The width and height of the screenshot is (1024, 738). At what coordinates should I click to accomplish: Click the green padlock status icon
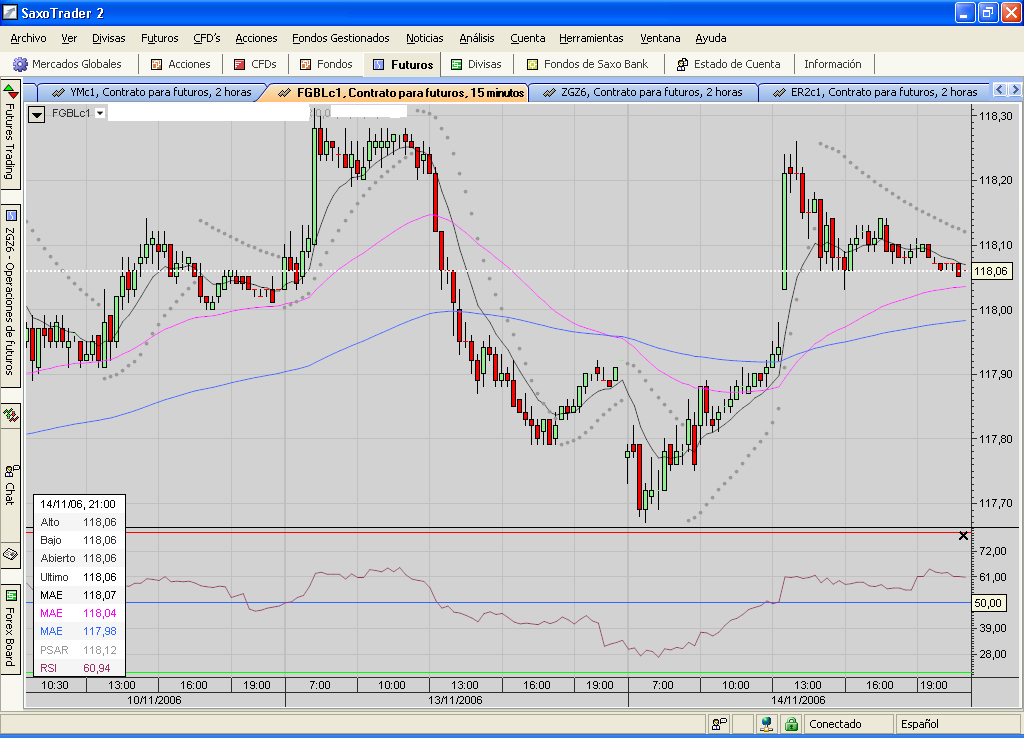(792, 724)
